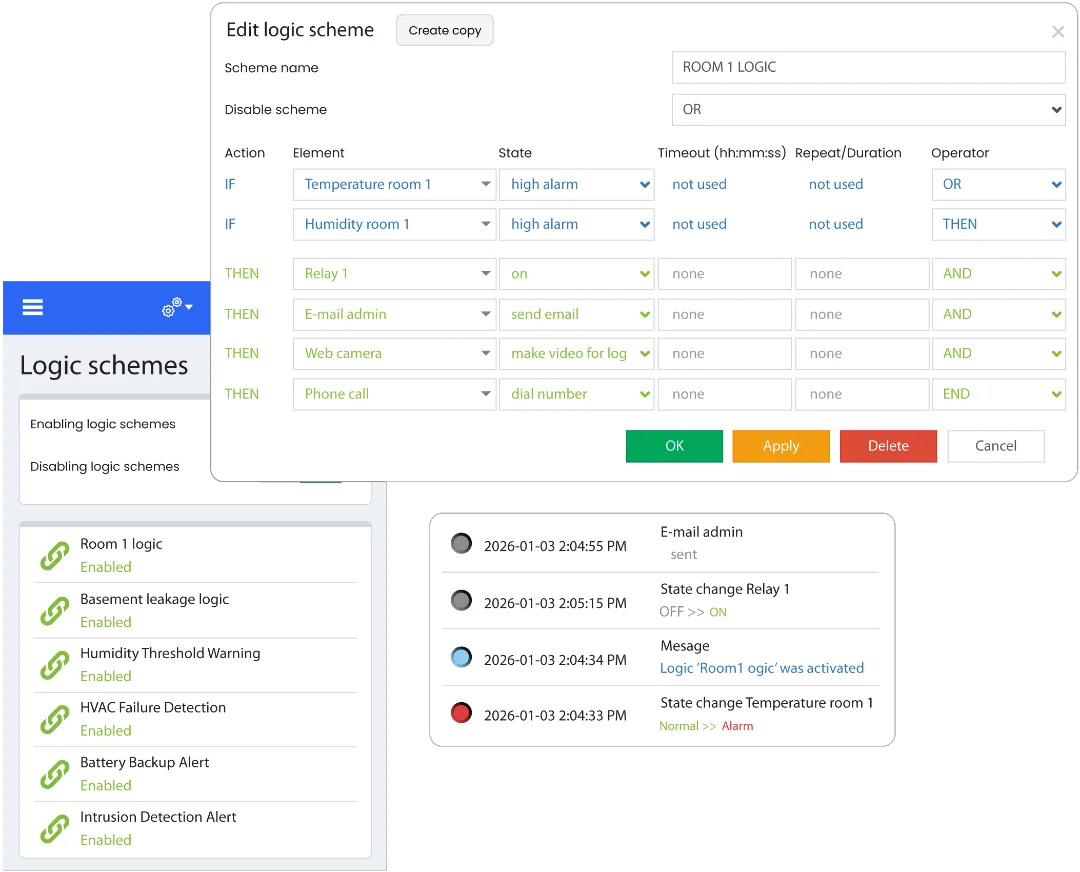Viewport: 1080px width, 872px height.
Task: Open the Phone call element dropdown
Action: (x=395, y=395)
